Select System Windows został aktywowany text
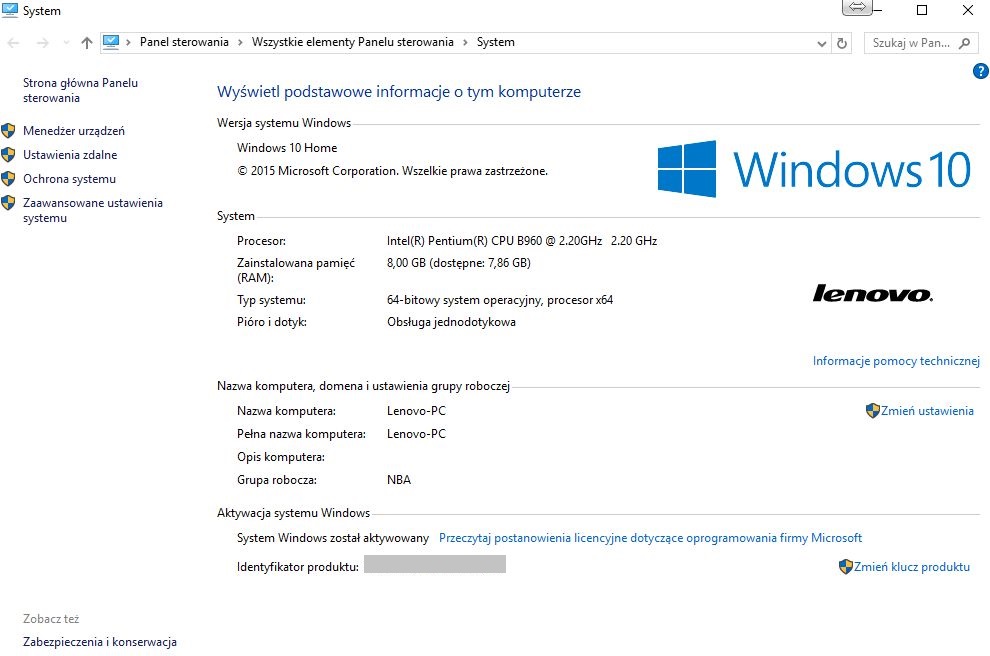The height and width of the screenshot is (656, 990). point(333,538)
